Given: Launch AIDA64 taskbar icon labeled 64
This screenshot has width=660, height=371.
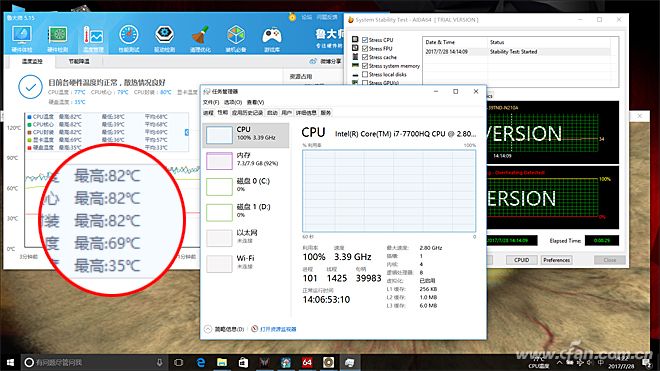Looking at the screenshot, I should tap(307, 362).
